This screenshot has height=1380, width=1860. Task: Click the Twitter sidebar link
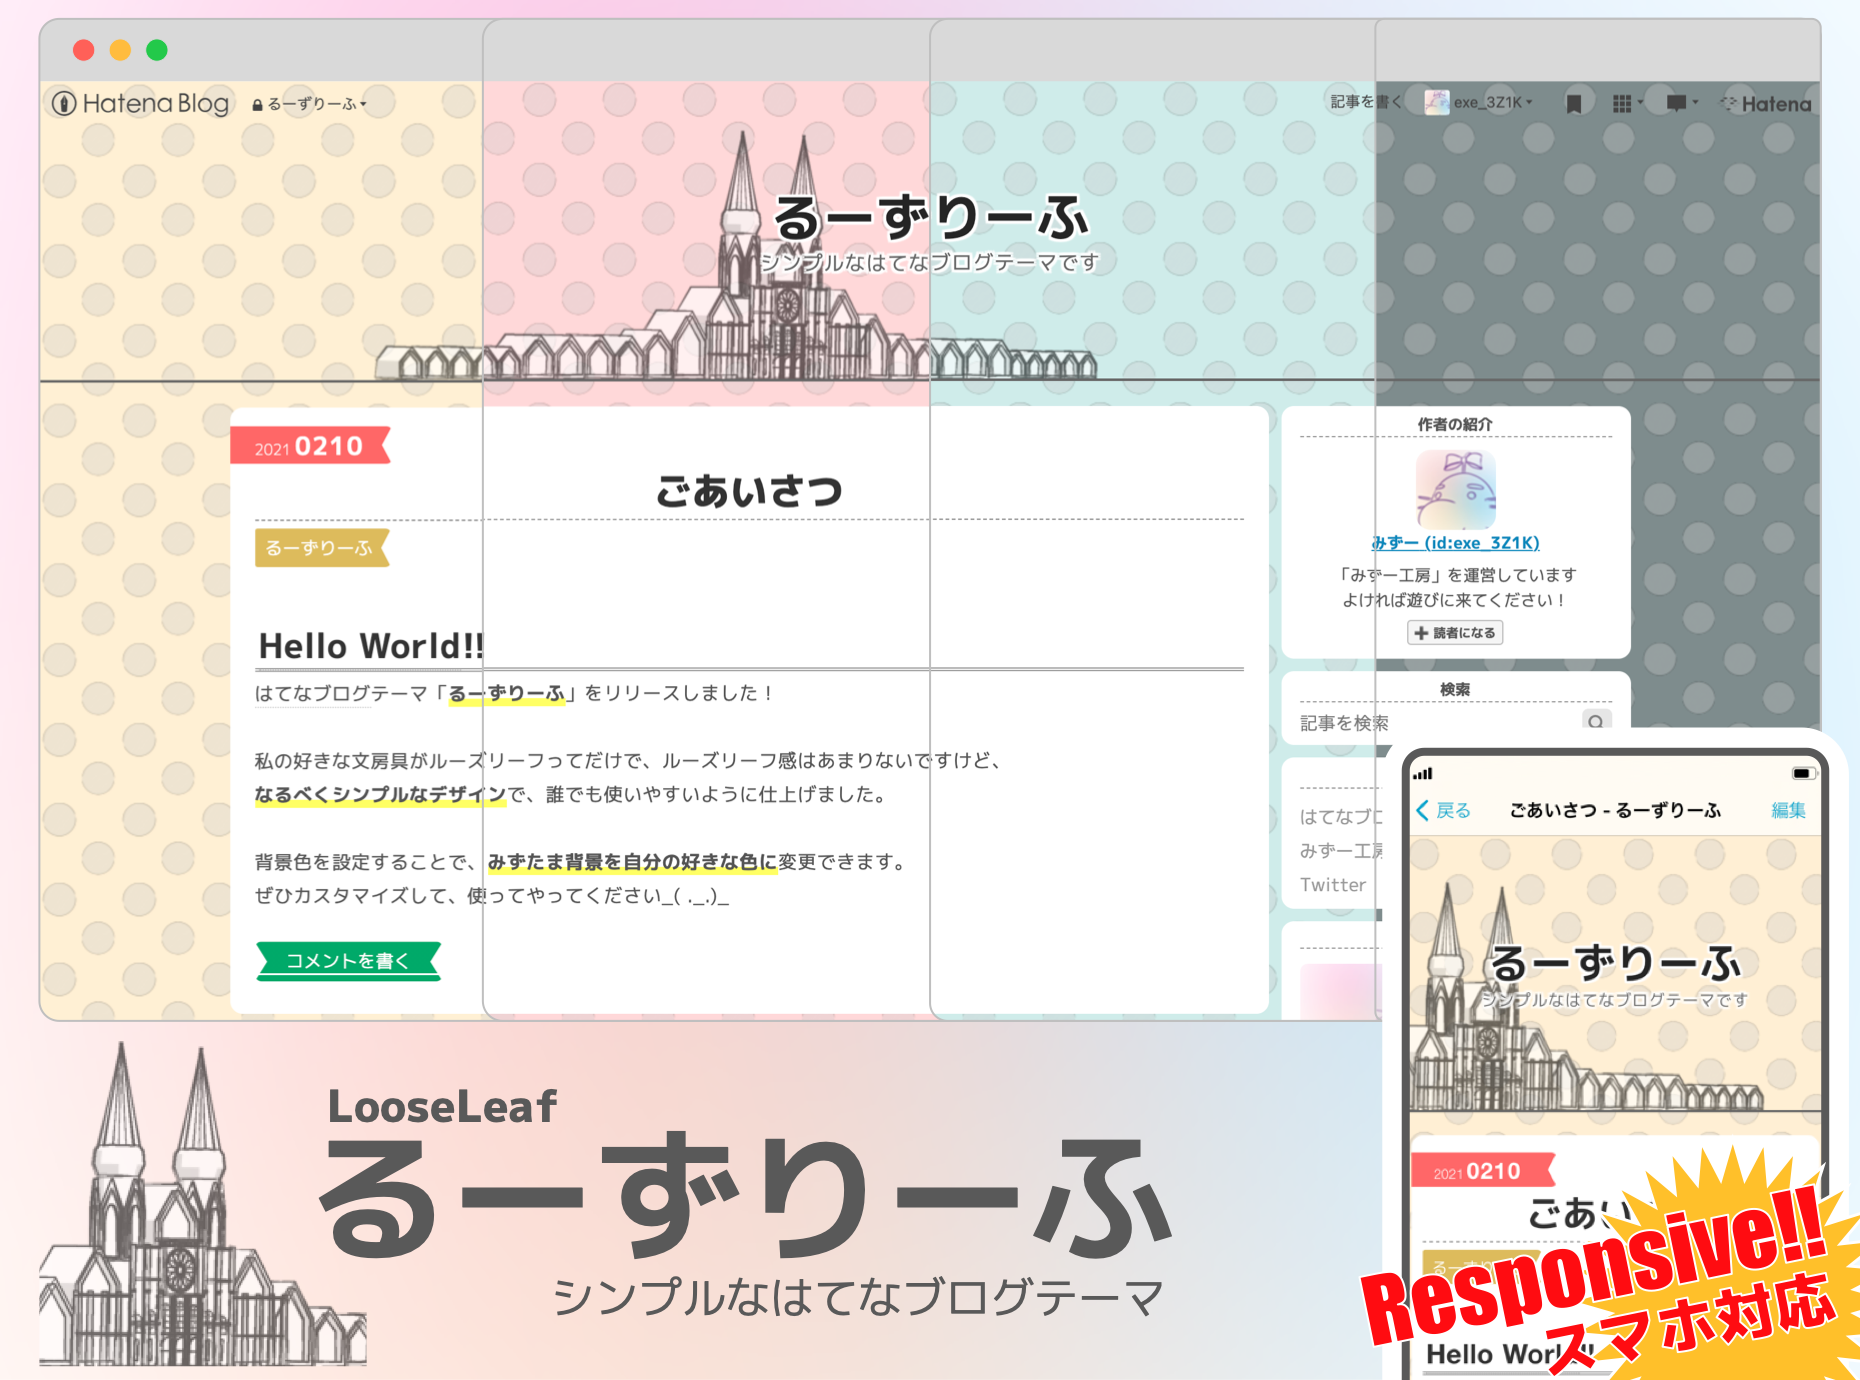coord(1333,885)
